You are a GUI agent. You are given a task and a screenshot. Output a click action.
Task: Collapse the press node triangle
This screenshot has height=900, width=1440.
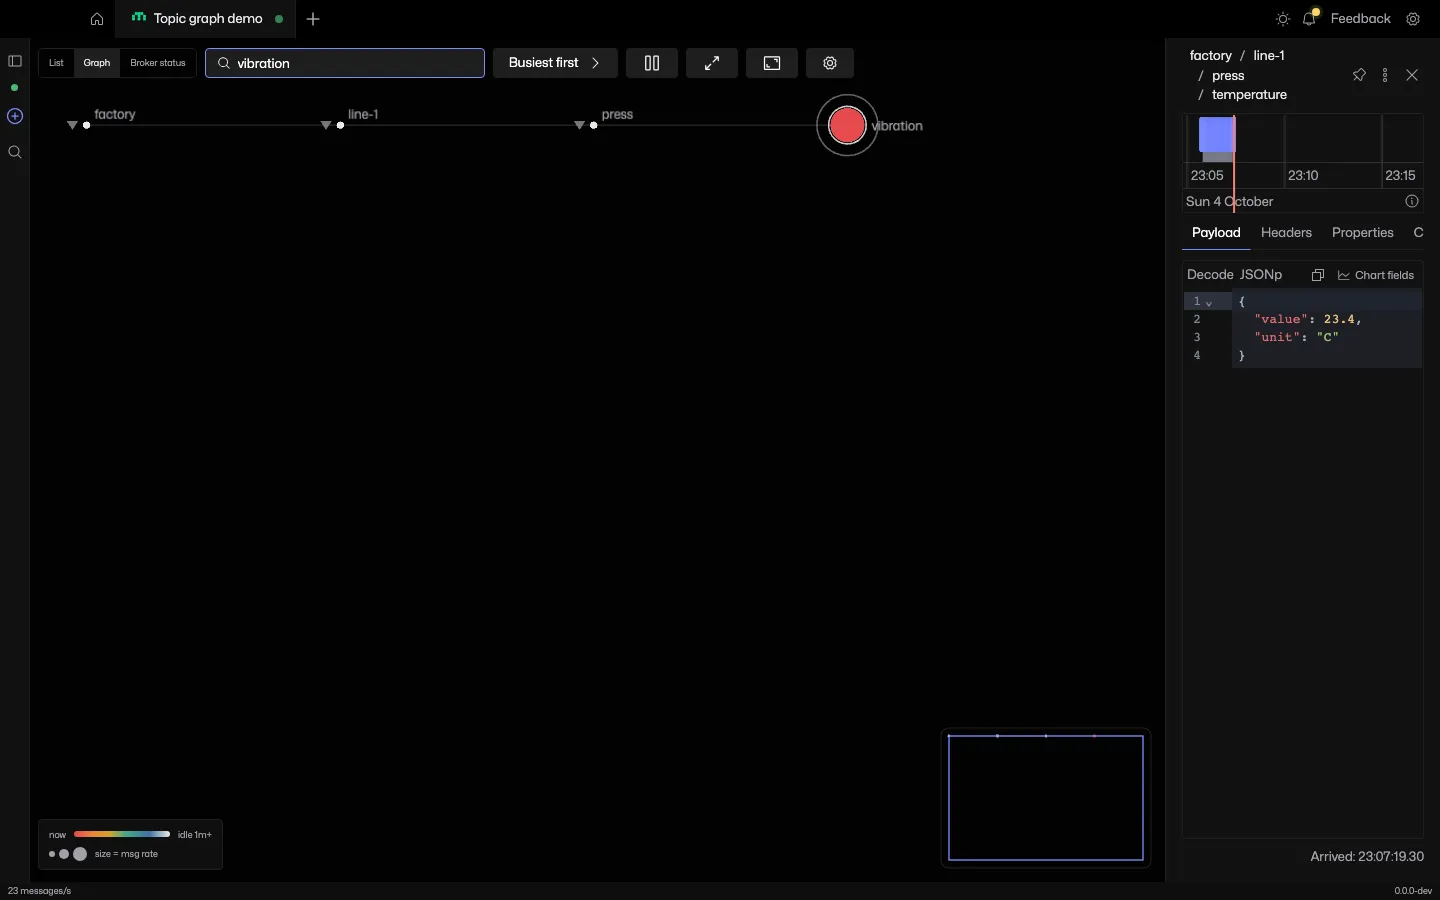pyautogui.click(x=580, y=125)
